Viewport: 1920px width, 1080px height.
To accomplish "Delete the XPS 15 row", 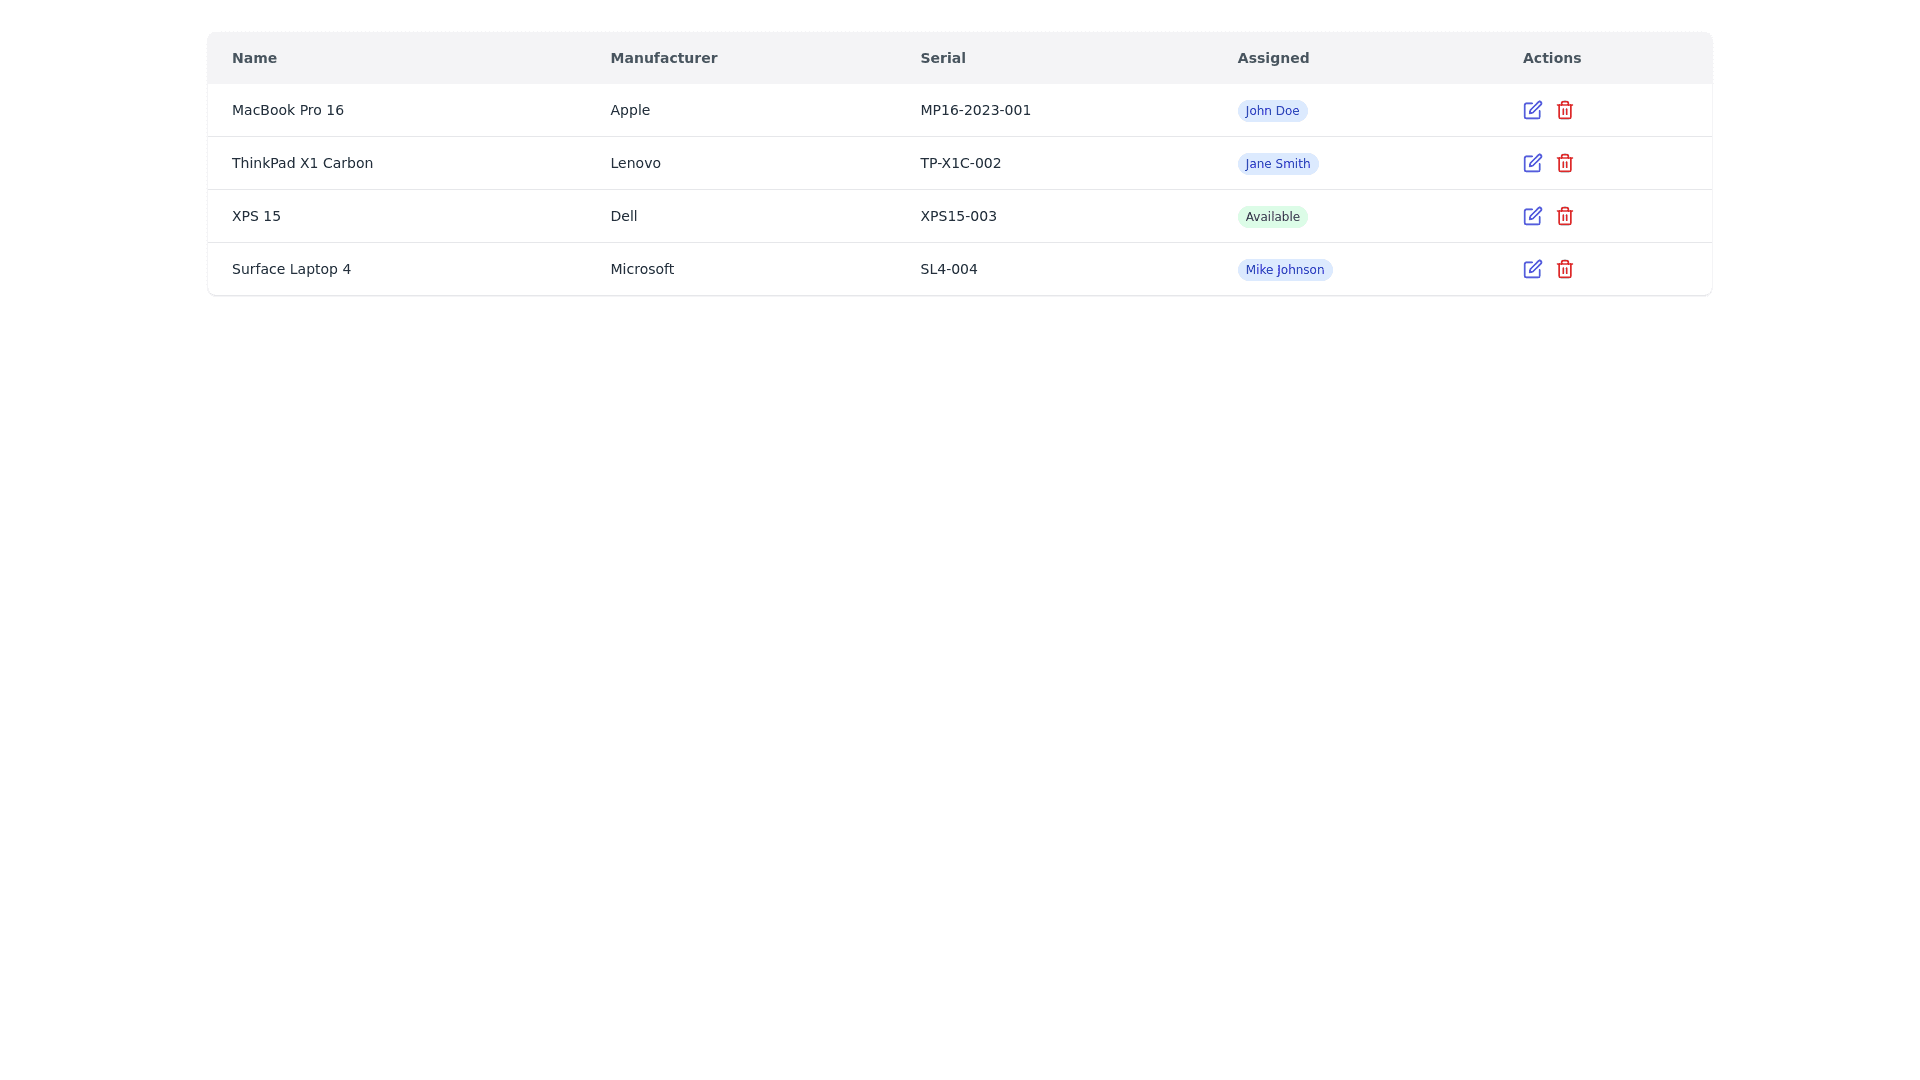I will pos(1564,216).
